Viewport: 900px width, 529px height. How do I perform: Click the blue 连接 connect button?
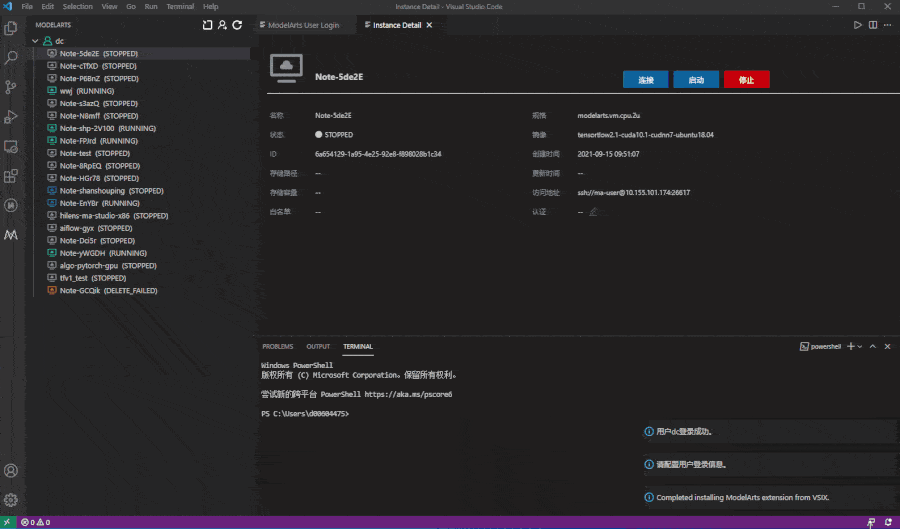[646, 80]
